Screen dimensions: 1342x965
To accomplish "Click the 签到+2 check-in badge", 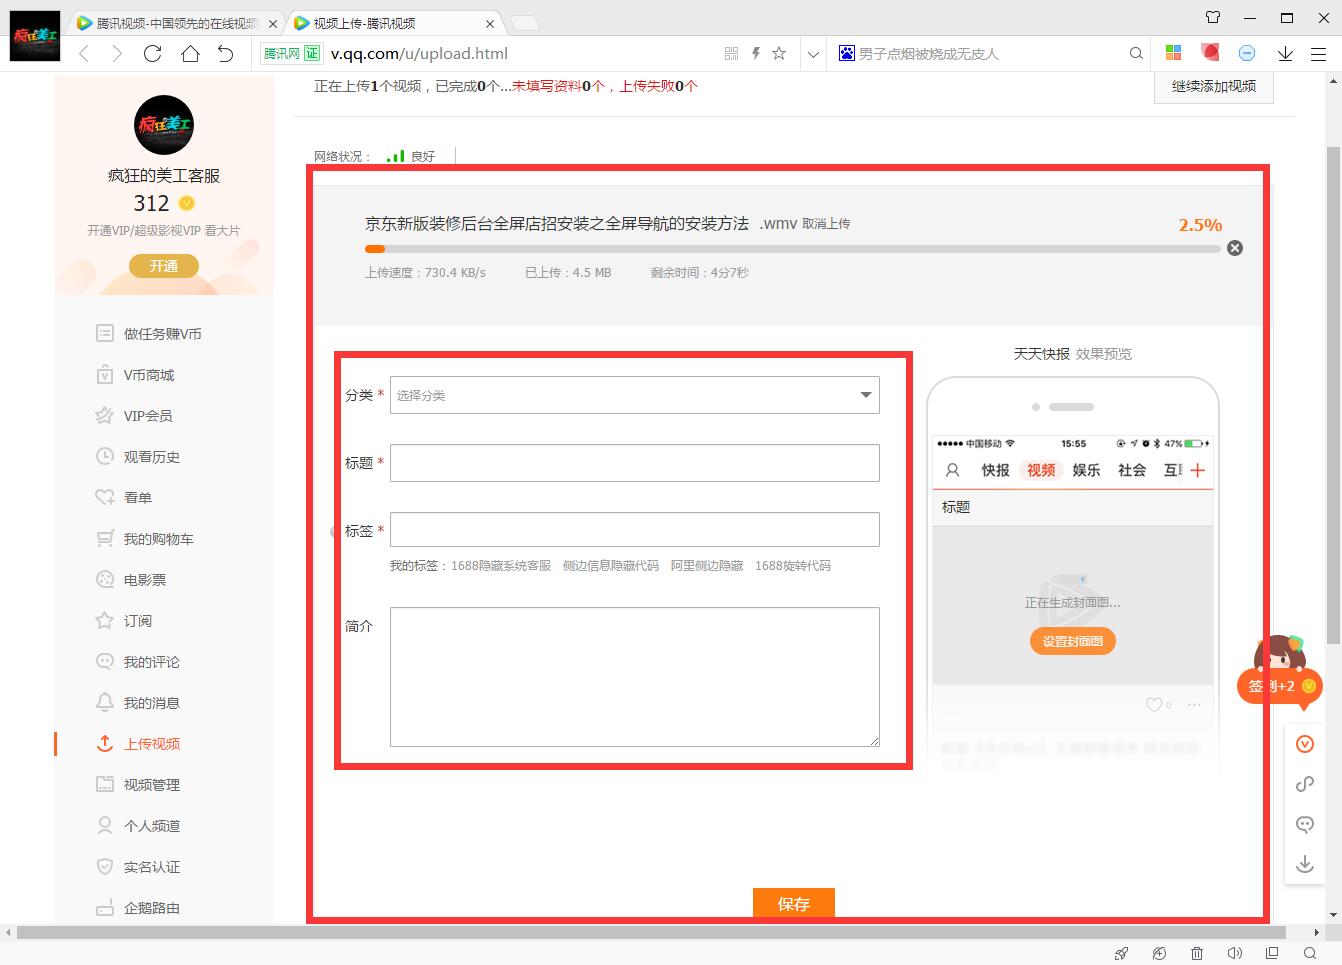I will point(1280,686).
